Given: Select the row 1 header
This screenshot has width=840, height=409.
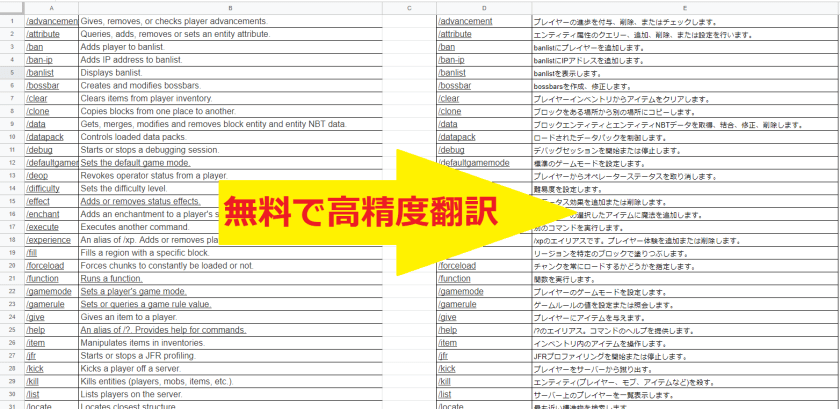Looking at the screenshot, I should [10, 21].
